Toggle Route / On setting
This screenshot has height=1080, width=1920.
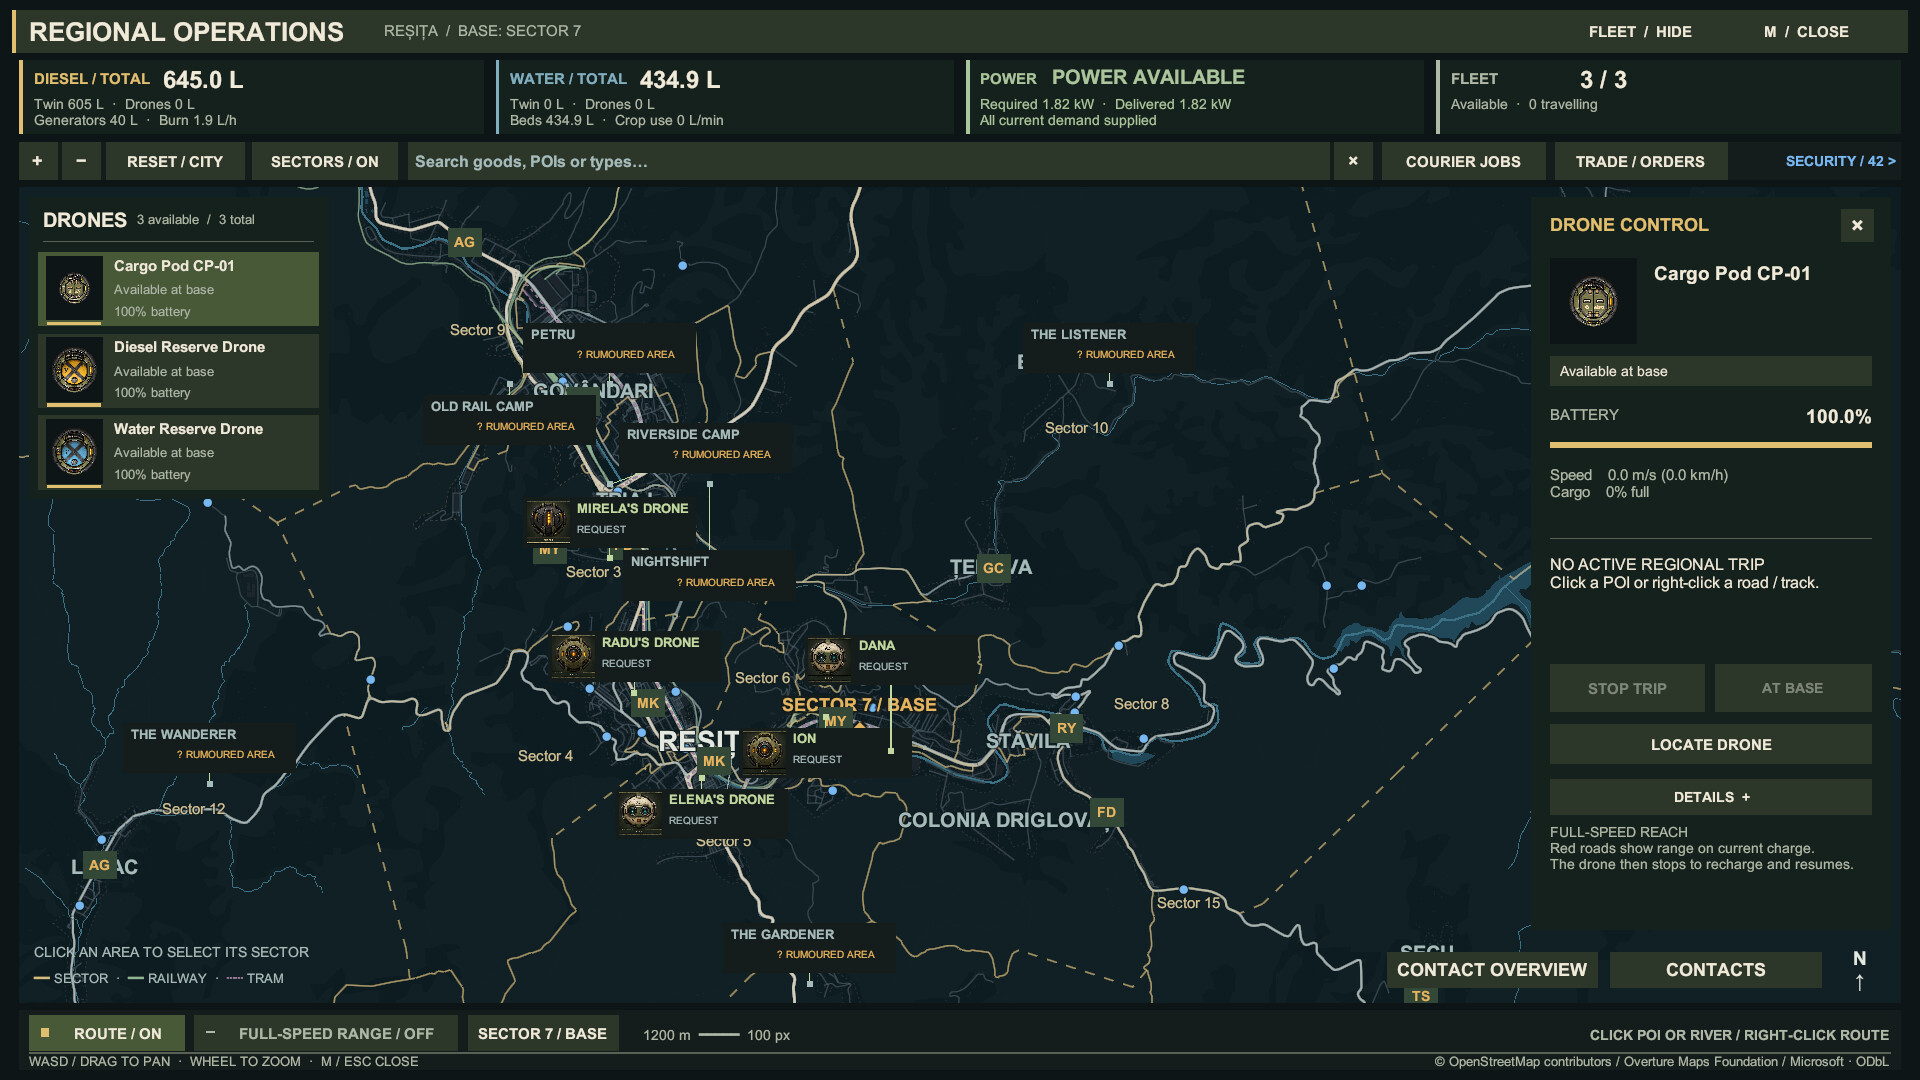coord(106,1033)
